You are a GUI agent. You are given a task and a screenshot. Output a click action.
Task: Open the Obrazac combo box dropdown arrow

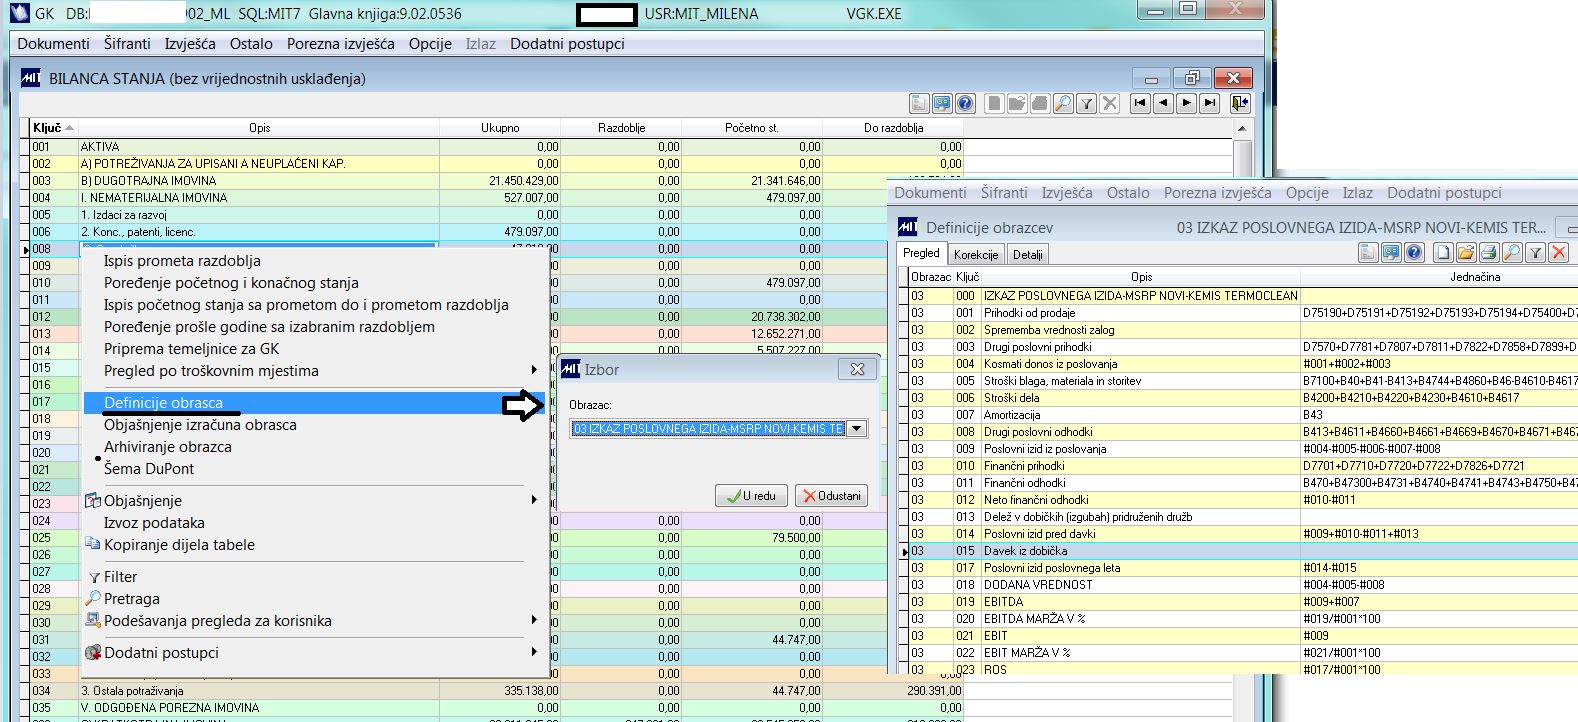[856, 428]
